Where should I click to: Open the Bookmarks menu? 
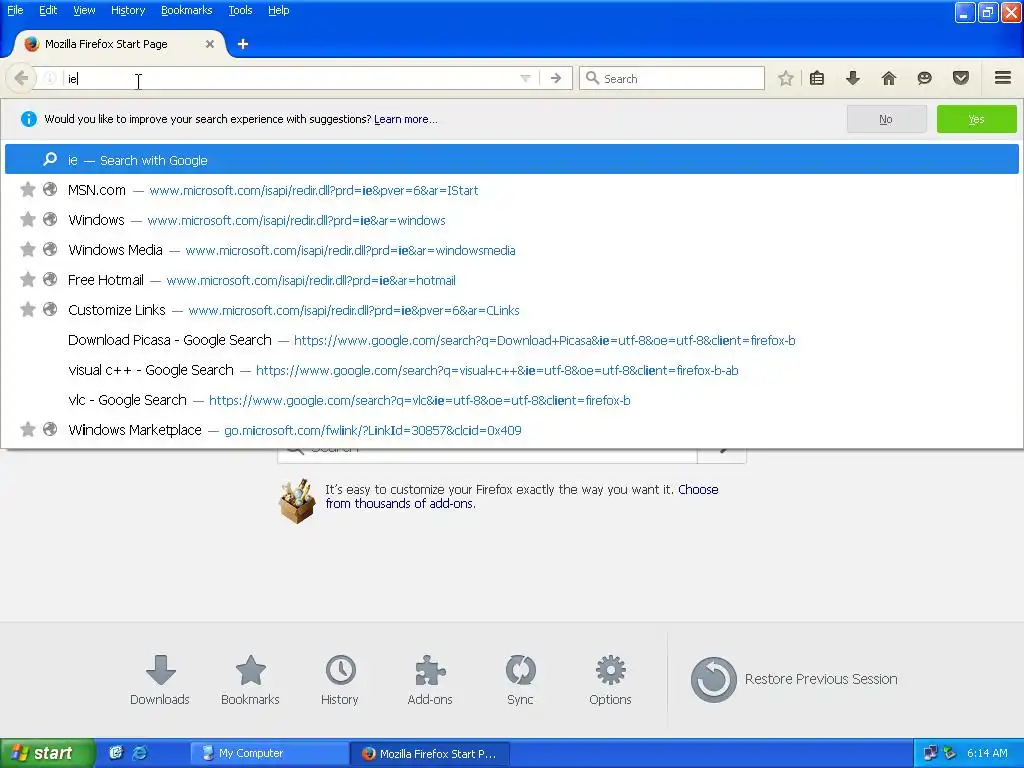tap(187, 10)
